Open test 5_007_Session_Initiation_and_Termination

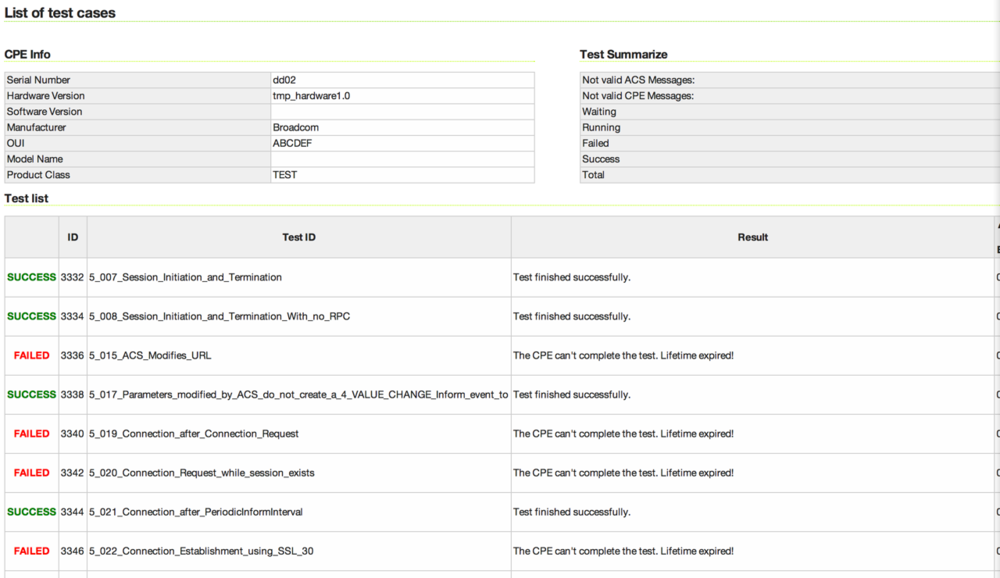(185, 278)
